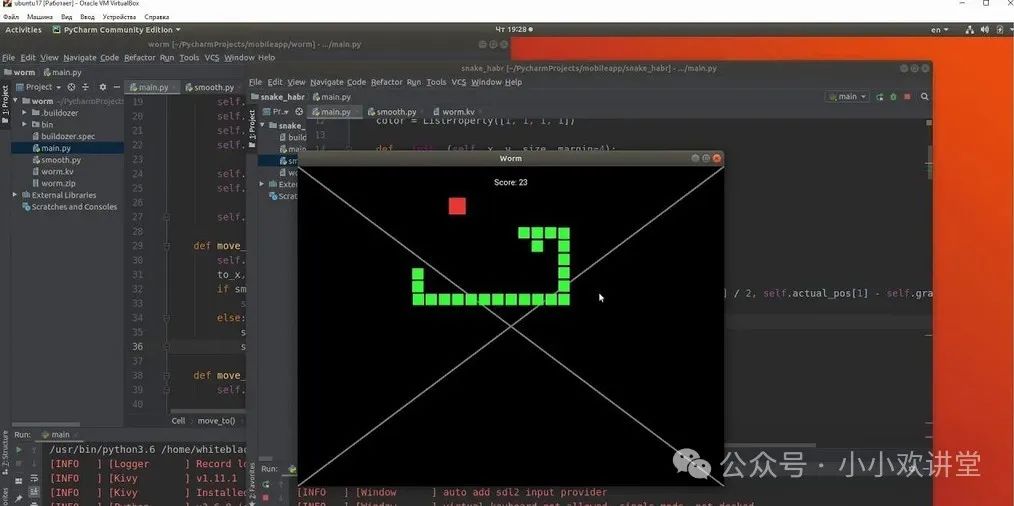Click the move_to() breadcrumb in worm editor
This screenshot has width=1014, height=506.
[x=216, y=421]
